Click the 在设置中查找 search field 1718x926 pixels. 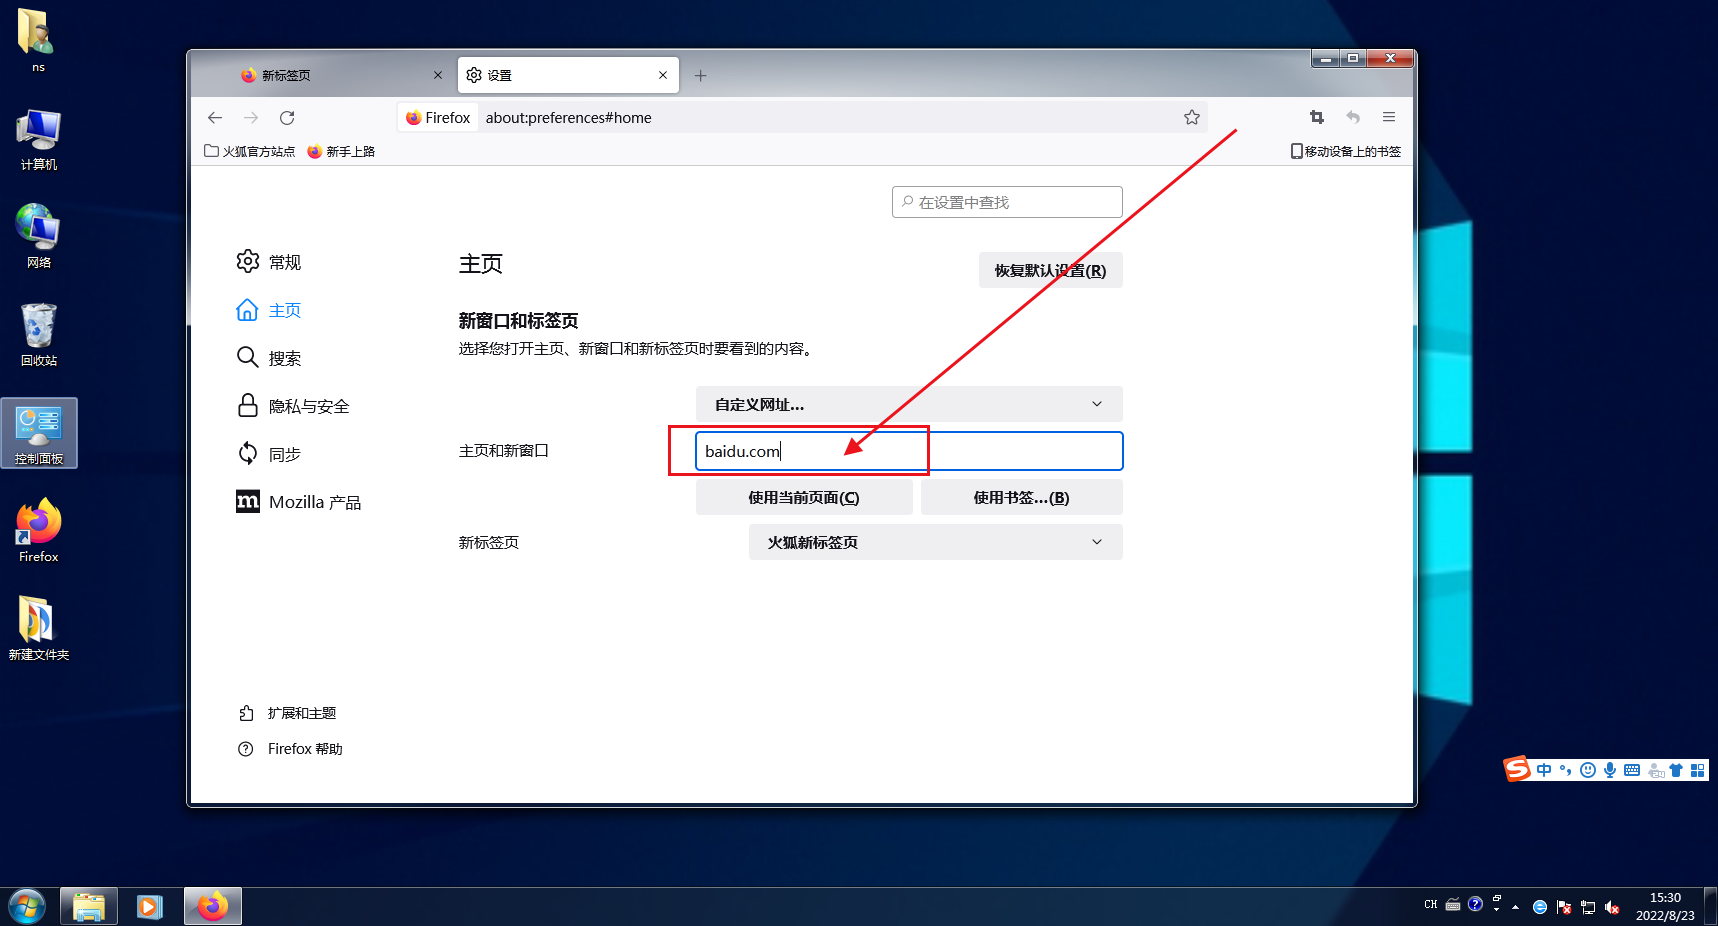click(x=1007, y=202)
